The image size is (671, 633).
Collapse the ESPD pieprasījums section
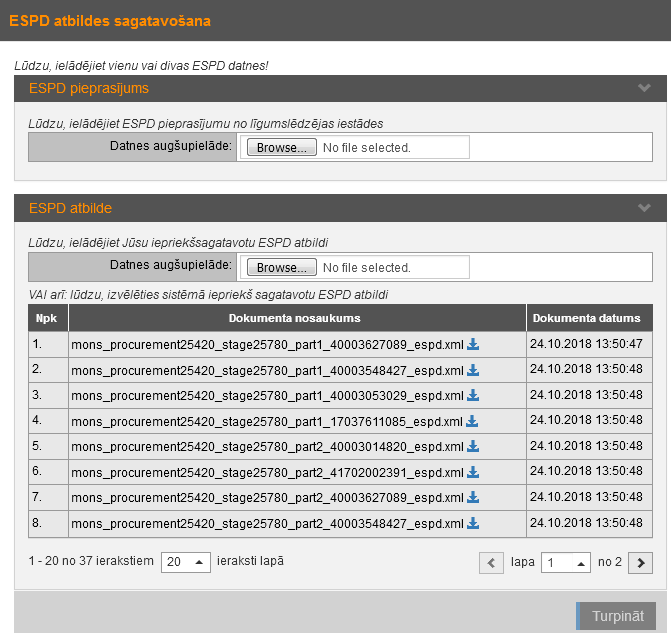[644, 88]
